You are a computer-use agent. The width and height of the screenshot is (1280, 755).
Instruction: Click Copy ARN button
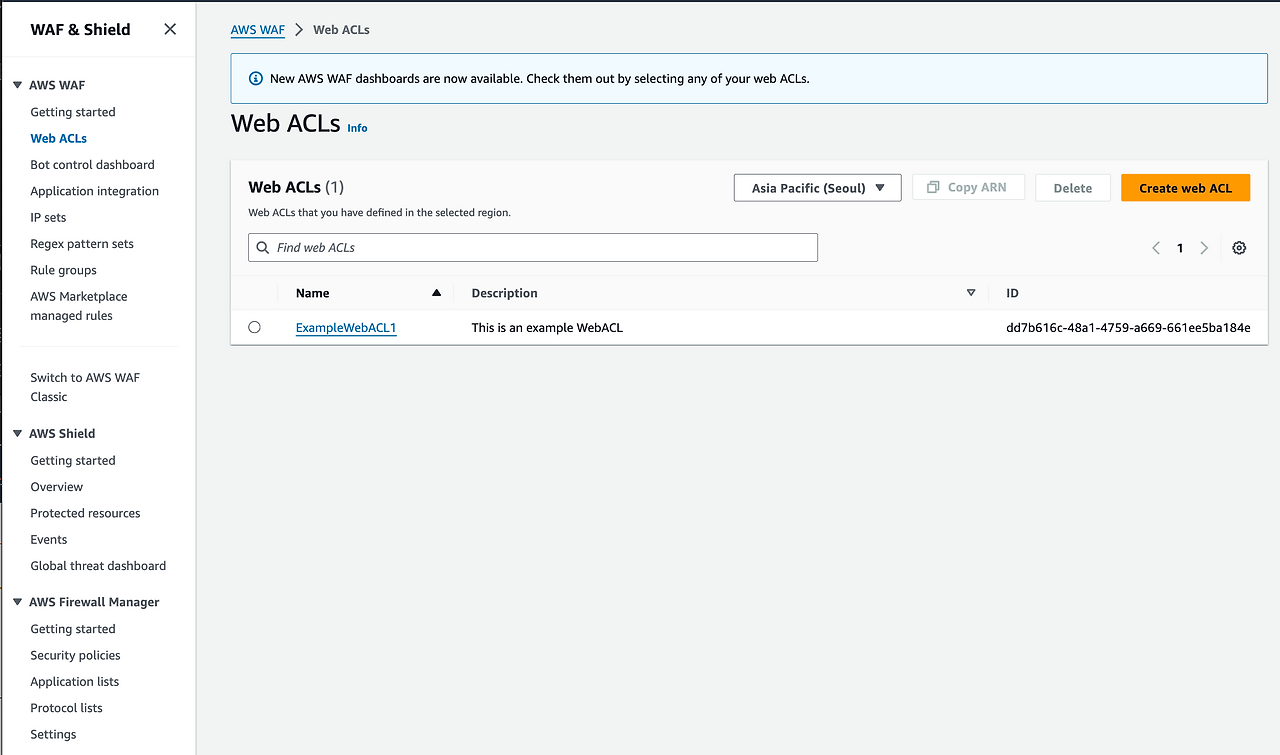pyautogui.click(x=968, y=187)
